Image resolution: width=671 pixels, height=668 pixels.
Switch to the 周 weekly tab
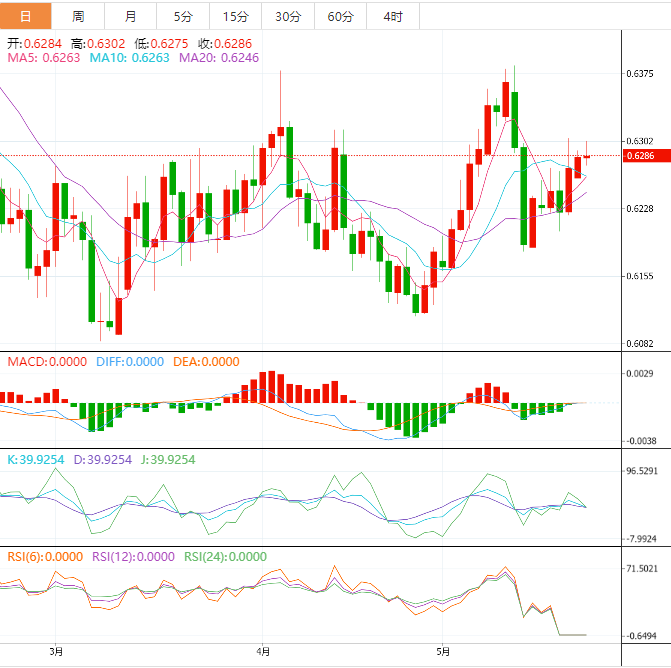(78, 16)
